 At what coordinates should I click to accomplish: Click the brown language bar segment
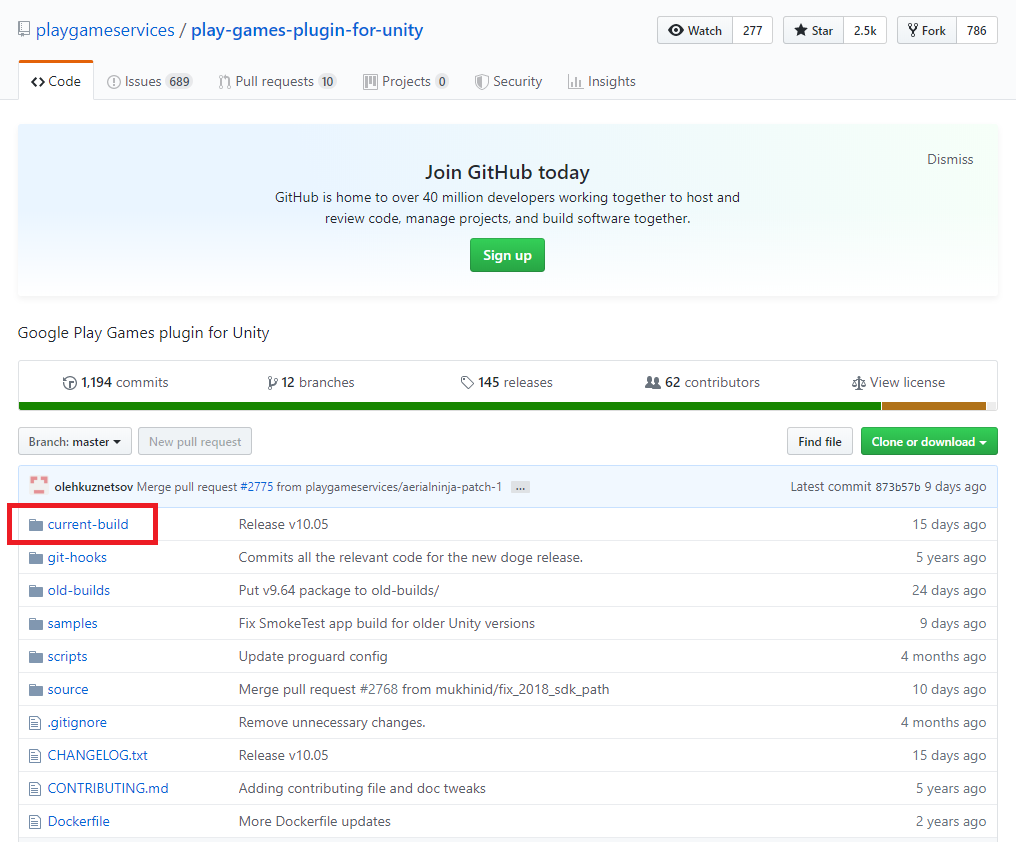coord(934,406)
